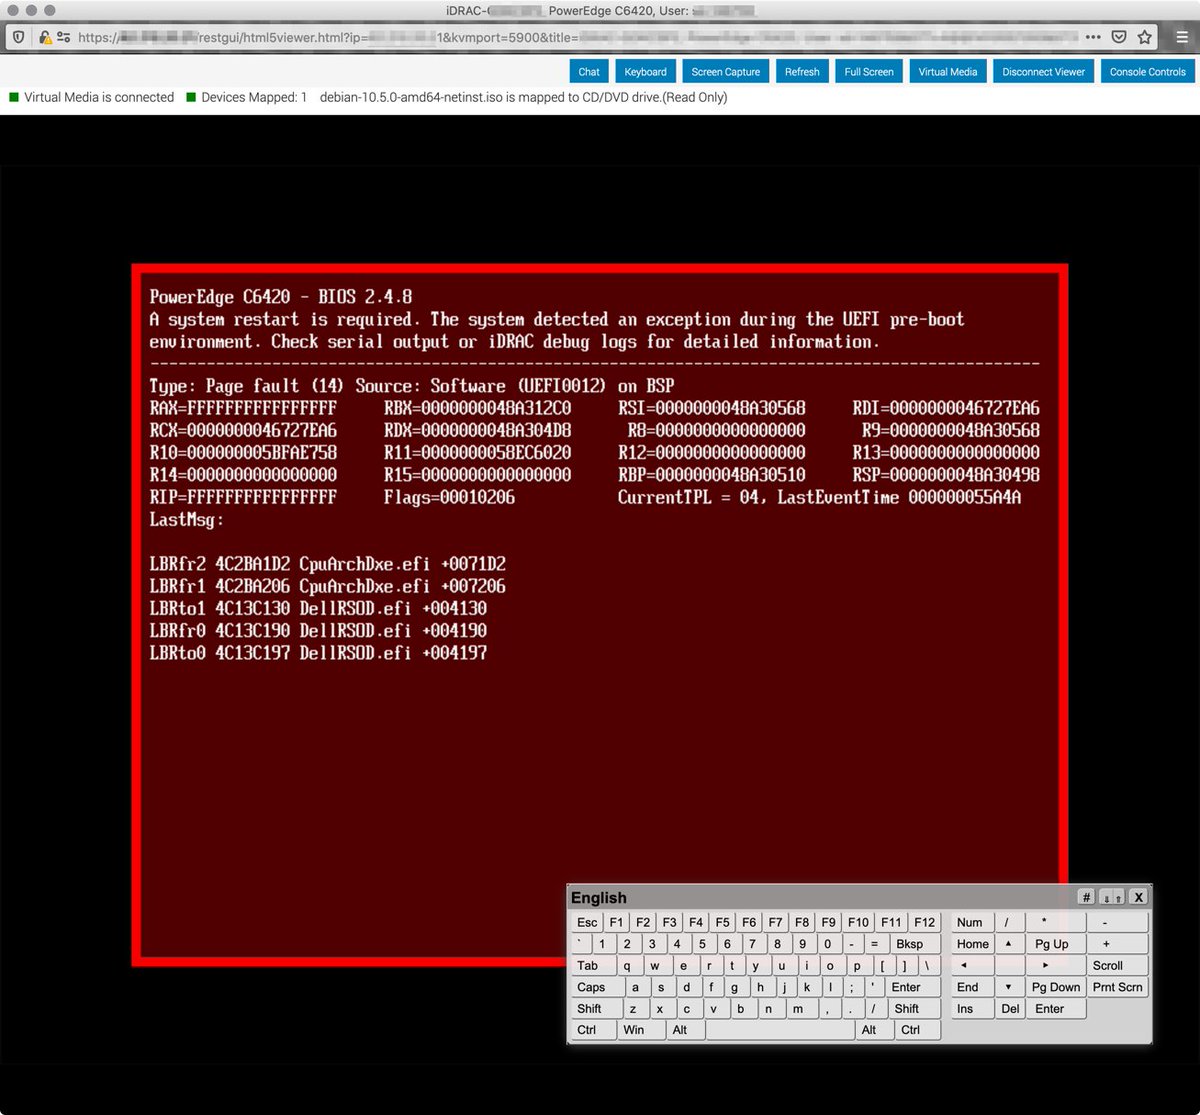
Task: Click Disconnect Viewer
Action: point(1043,71)
